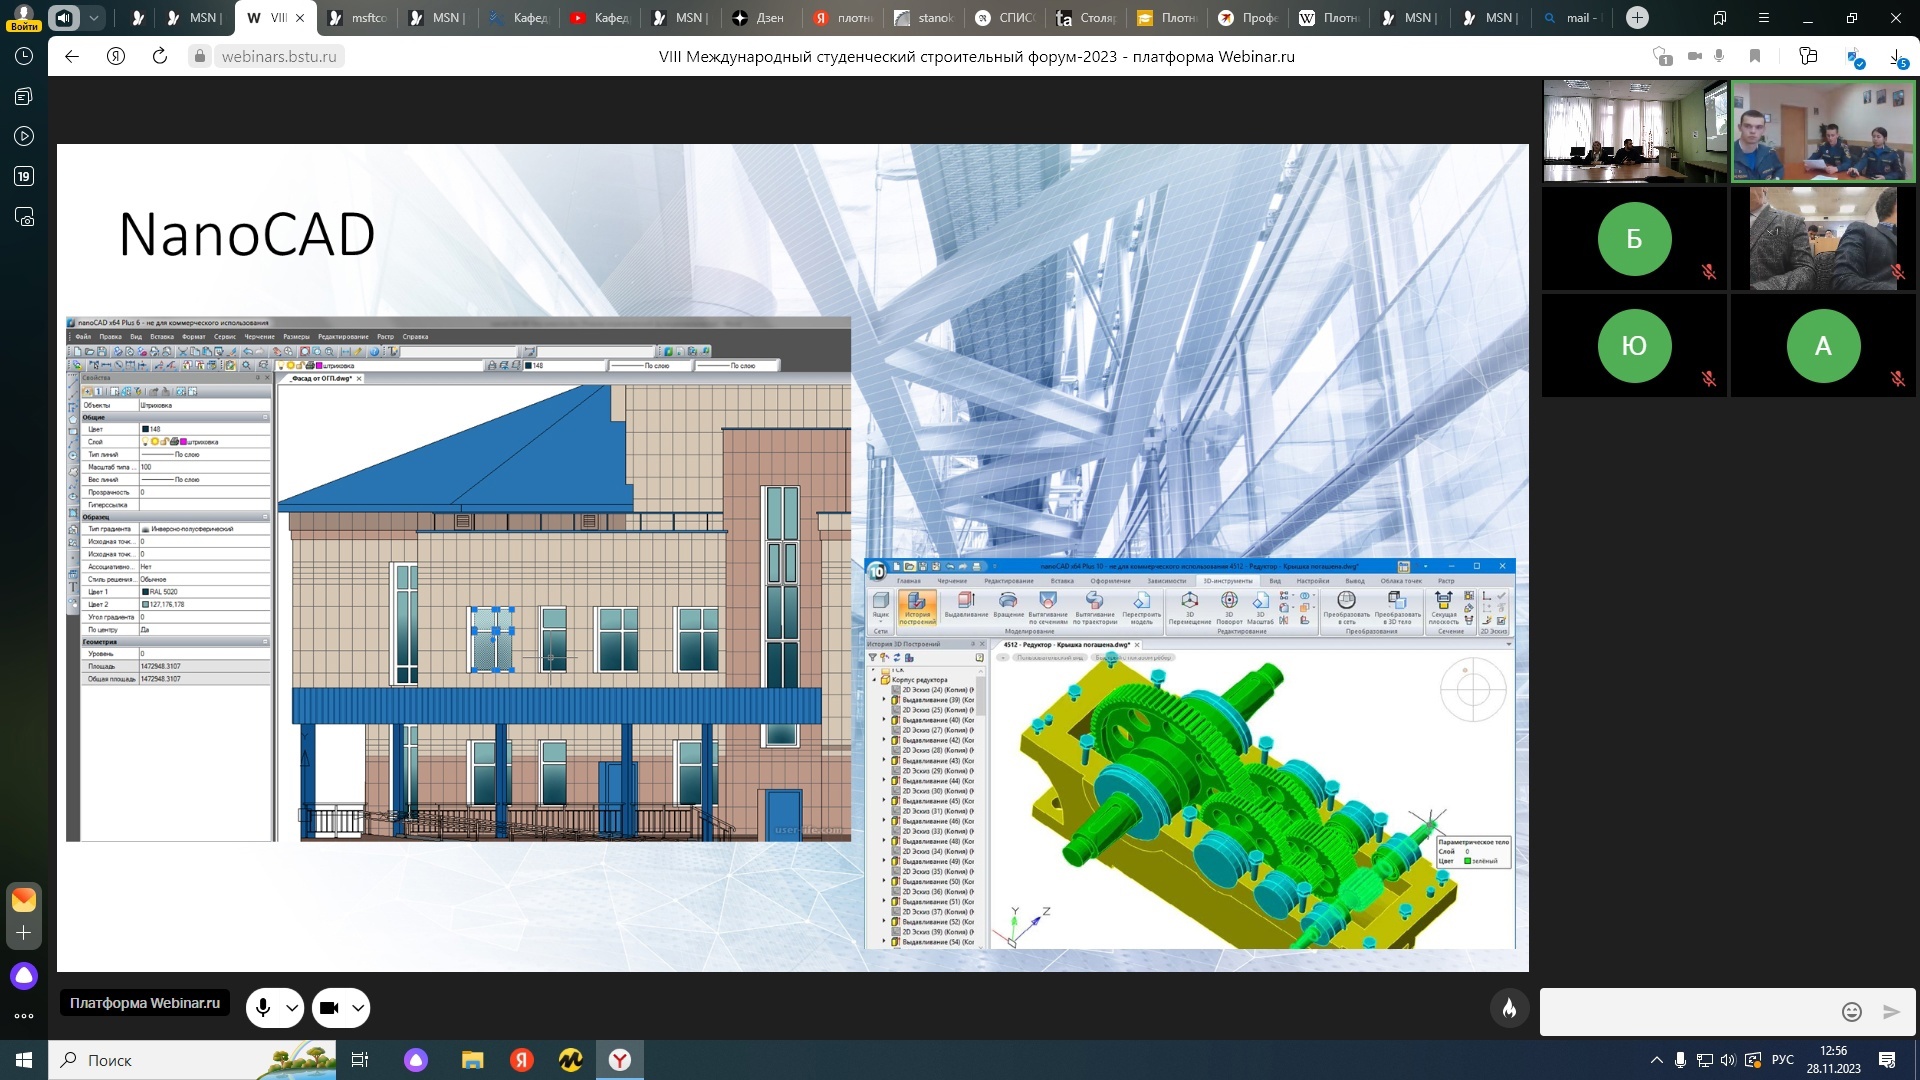The width and height of the screenshot is (1920, 1080).
Task: Open the Protect shield icon with badge 1
Action: tap(1662, 57)
